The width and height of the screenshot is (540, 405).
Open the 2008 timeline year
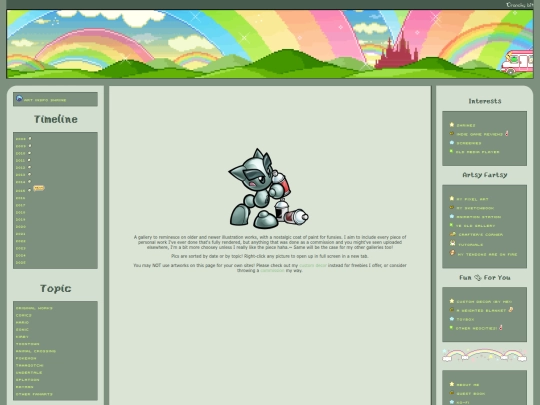[x=21, y=139]
